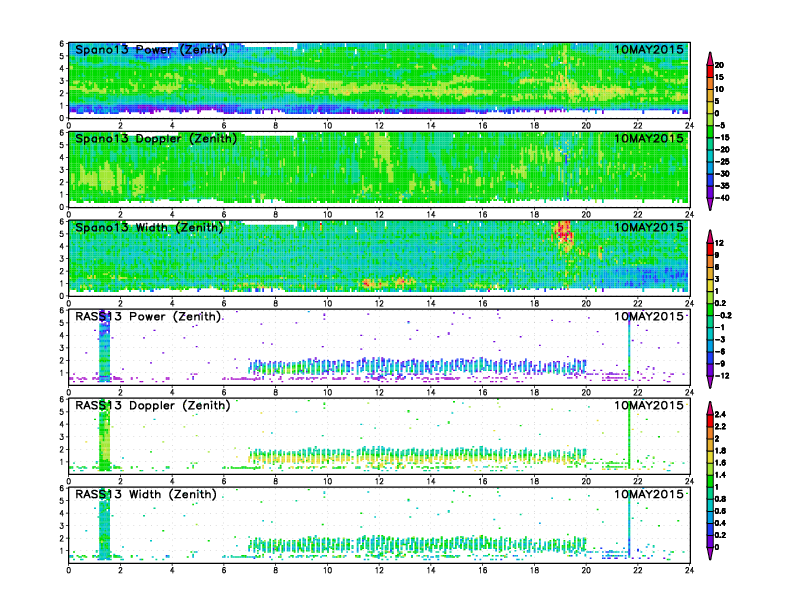Click the "Spano13 Doppler (Zenith)" panel title
792x612 pixels.
tap(156, 139)
